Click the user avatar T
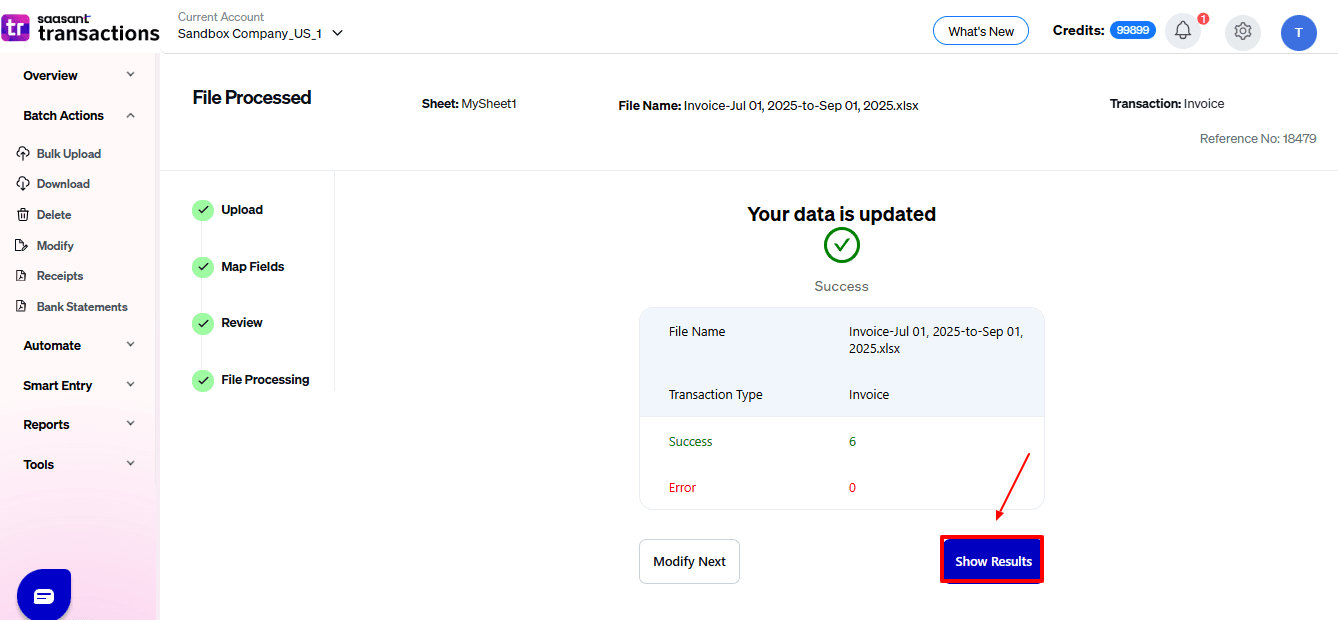This screenshot has height=620, width=1338. coord(1298,32)
